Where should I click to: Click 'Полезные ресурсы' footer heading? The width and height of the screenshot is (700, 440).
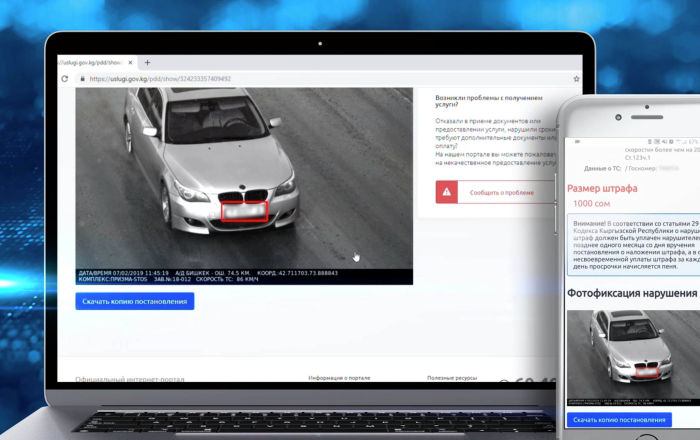(453, 377)
